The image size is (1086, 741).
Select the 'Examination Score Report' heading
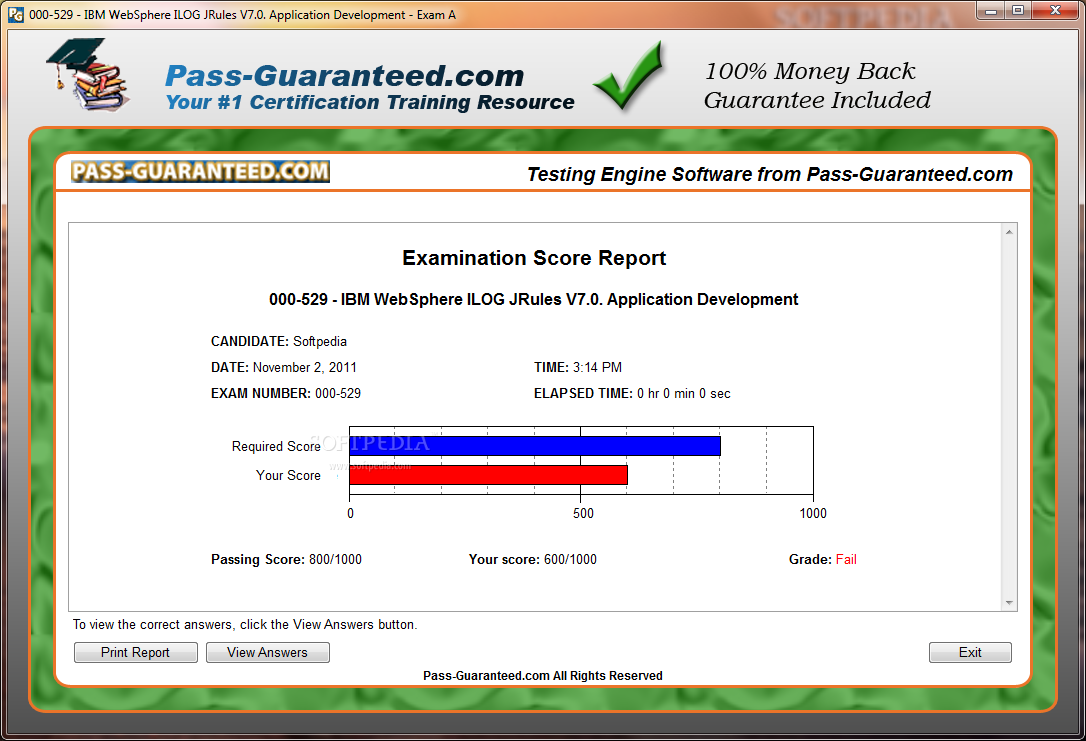tap(534, 258)
